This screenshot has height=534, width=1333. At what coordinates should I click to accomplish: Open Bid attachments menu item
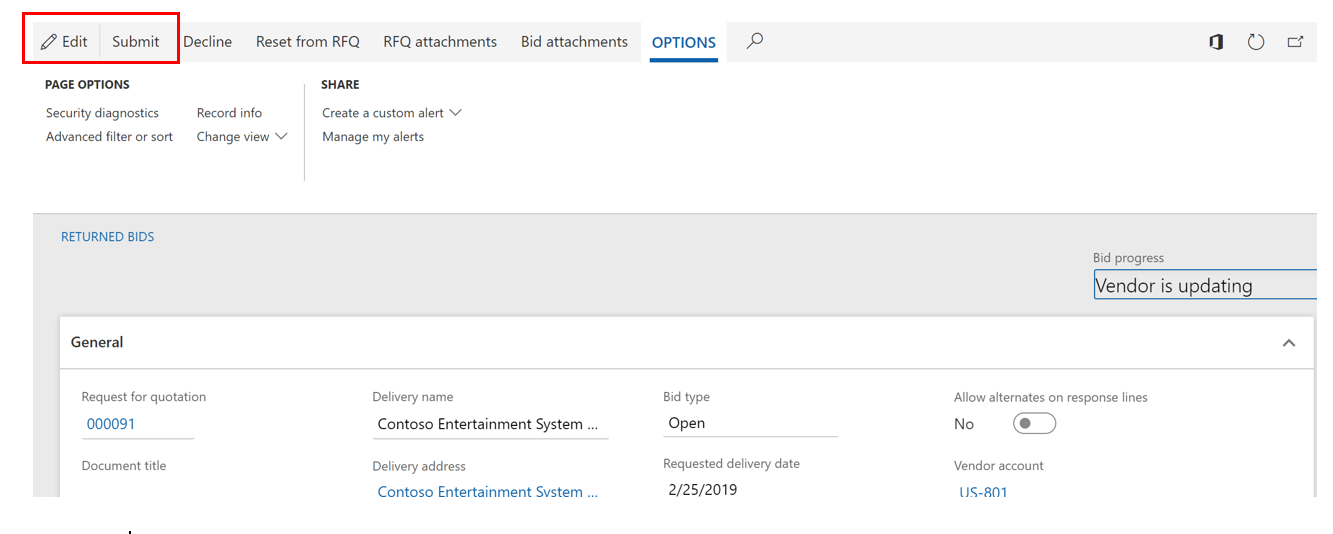[x=574, y=42]
